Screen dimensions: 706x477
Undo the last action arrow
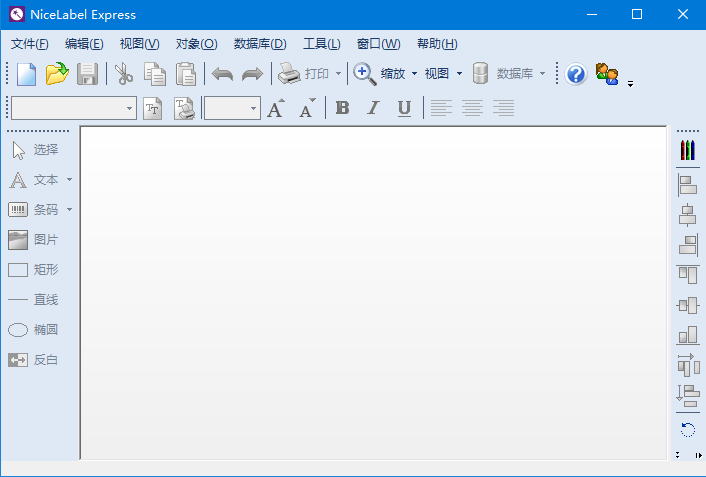point(222,74)
